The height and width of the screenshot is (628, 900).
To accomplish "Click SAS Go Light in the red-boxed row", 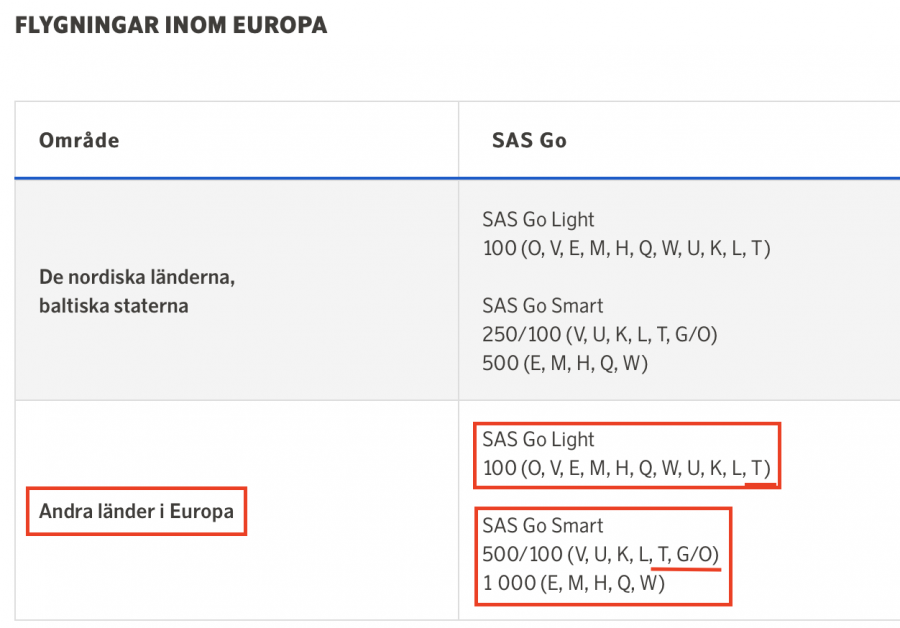I will point(538,439).
